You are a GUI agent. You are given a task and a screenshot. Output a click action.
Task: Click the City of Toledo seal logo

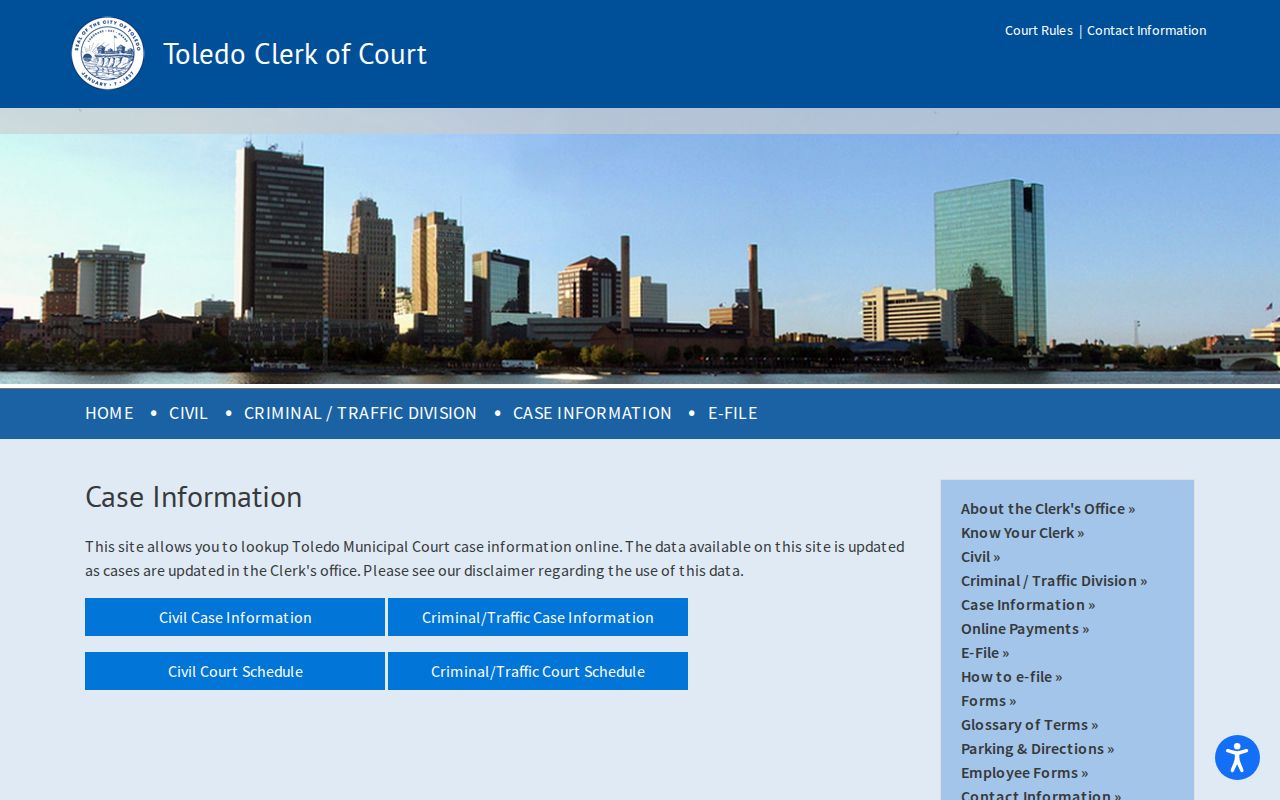tap(108, 54)
